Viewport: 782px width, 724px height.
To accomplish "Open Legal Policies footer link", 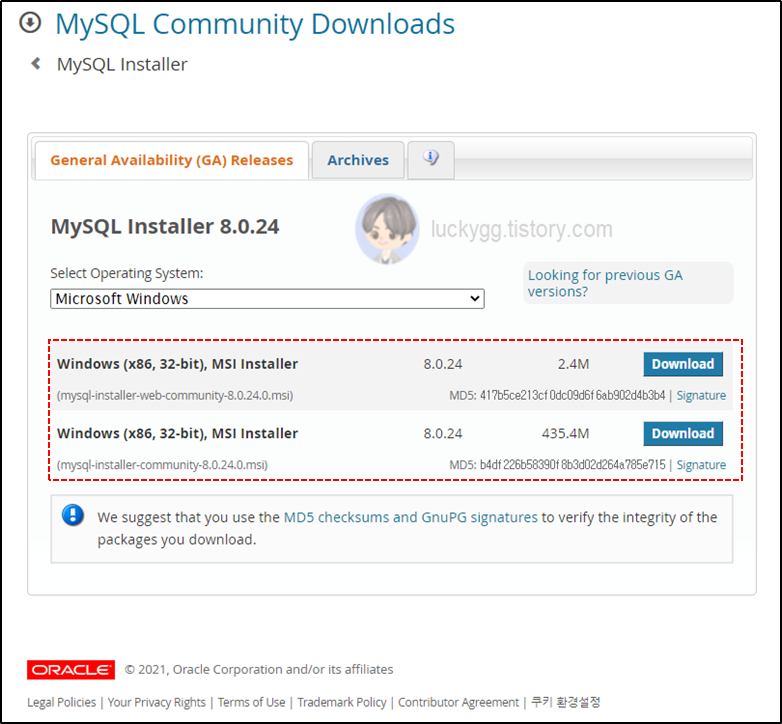I will (x=61, y=702).
